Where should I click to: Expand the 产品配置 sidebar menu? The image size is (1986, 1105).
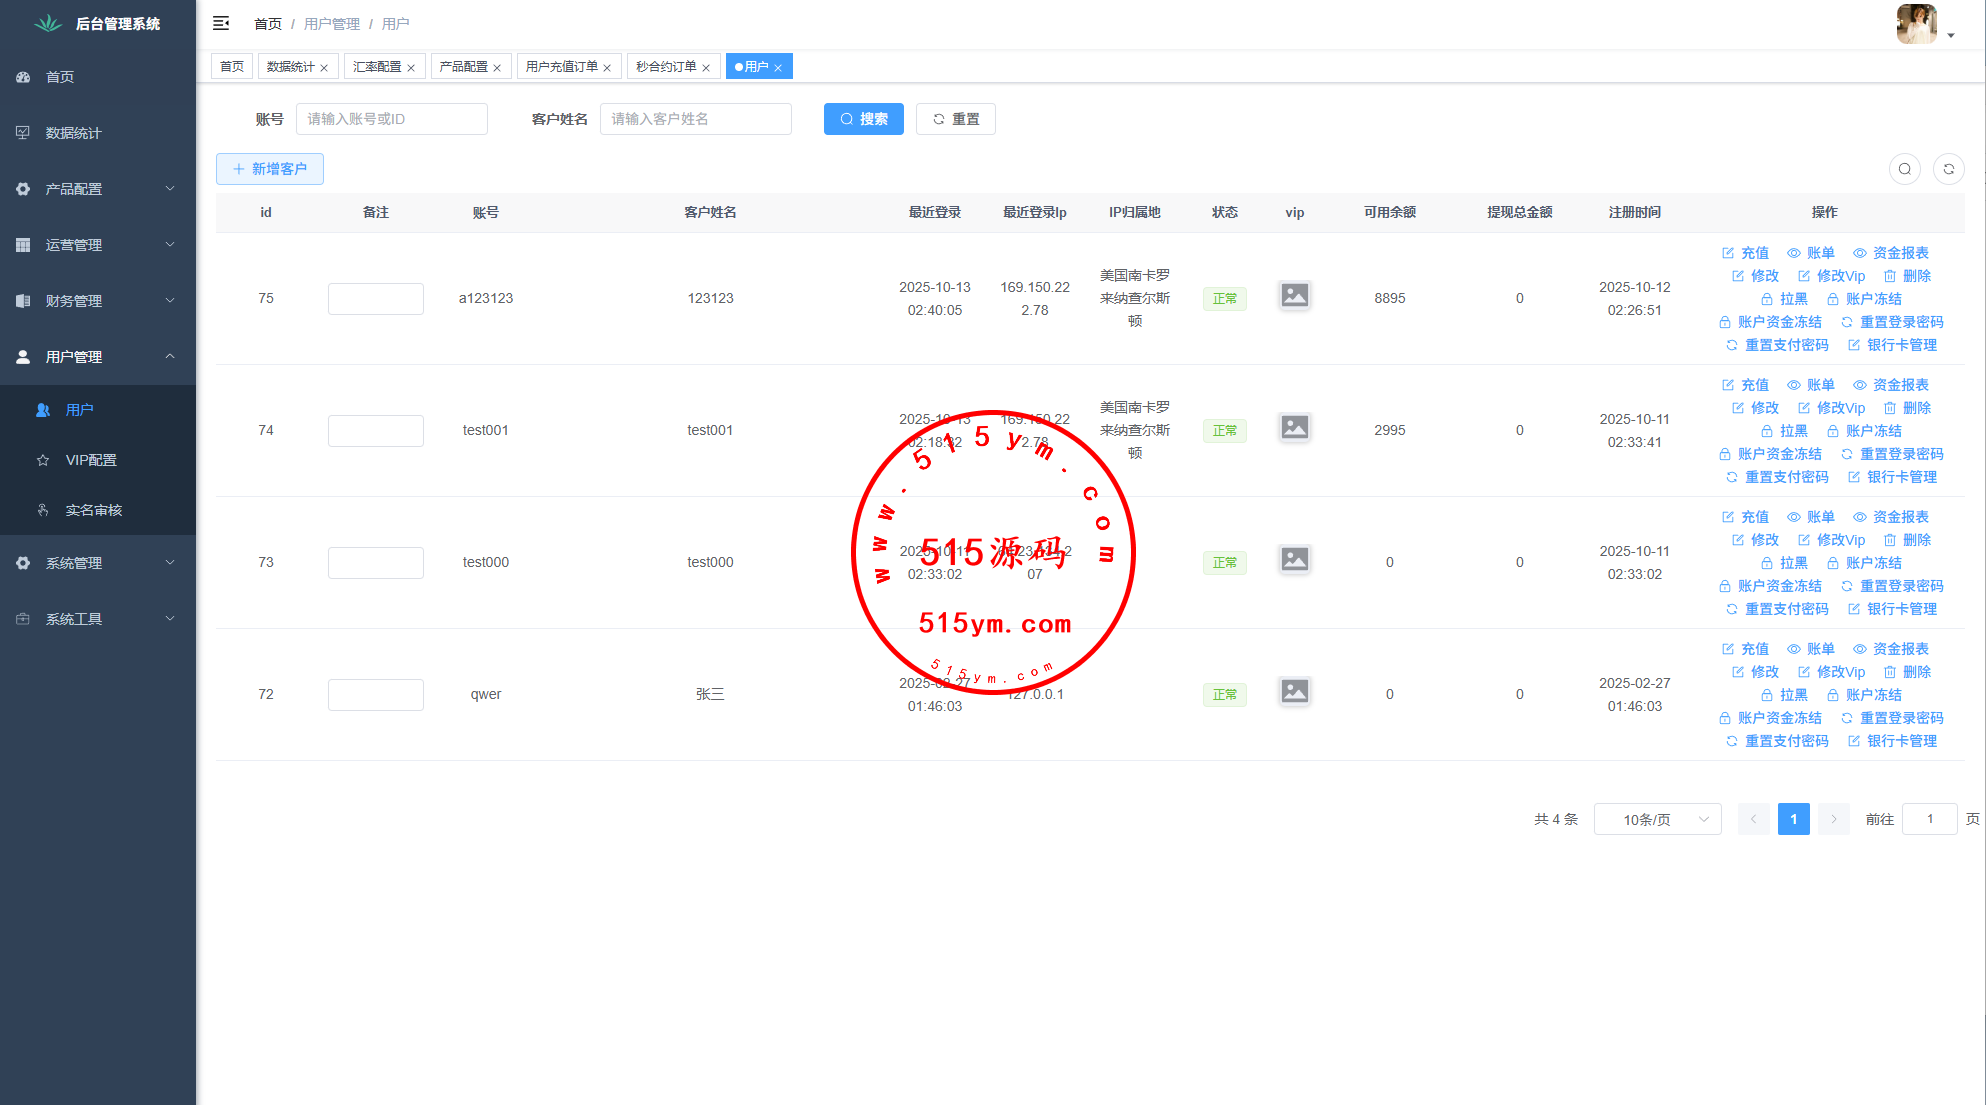[97, 189]
